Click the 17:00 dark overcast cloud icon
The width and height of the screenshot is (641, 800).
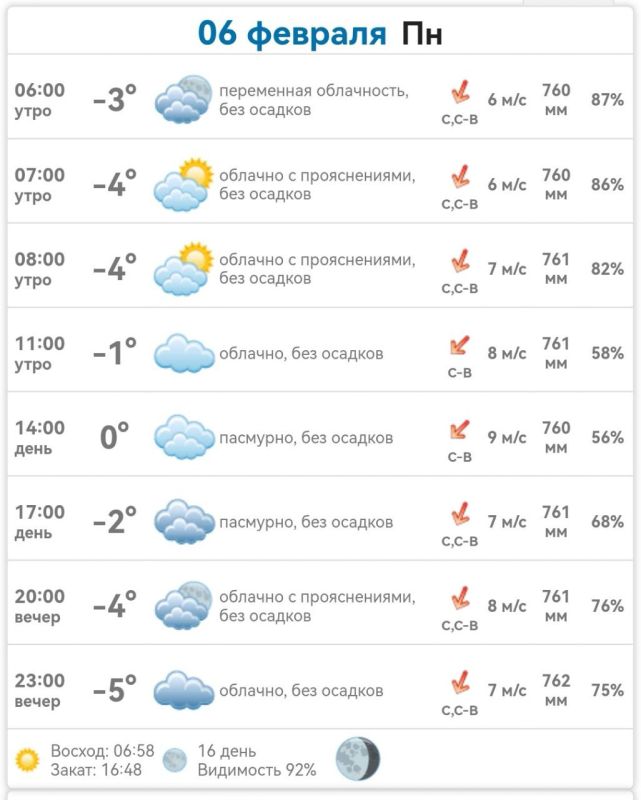[x=184, y=521]
